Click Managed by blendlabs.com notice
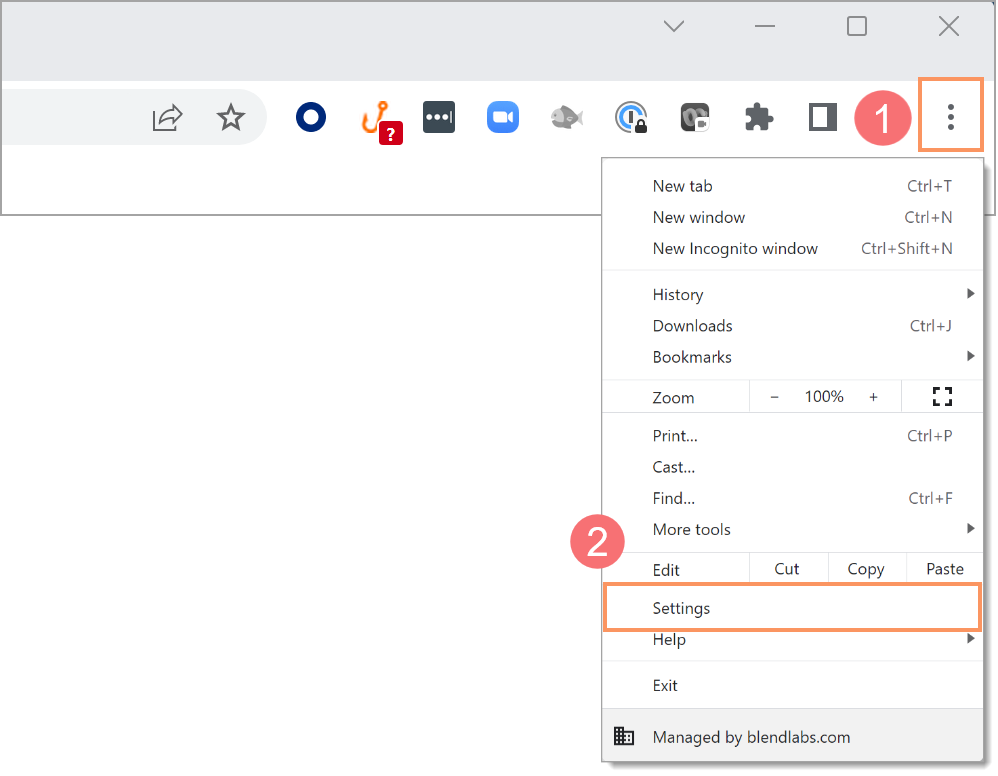Image resolution: width=998 pixels, height=776 pixels. [792, 736]
